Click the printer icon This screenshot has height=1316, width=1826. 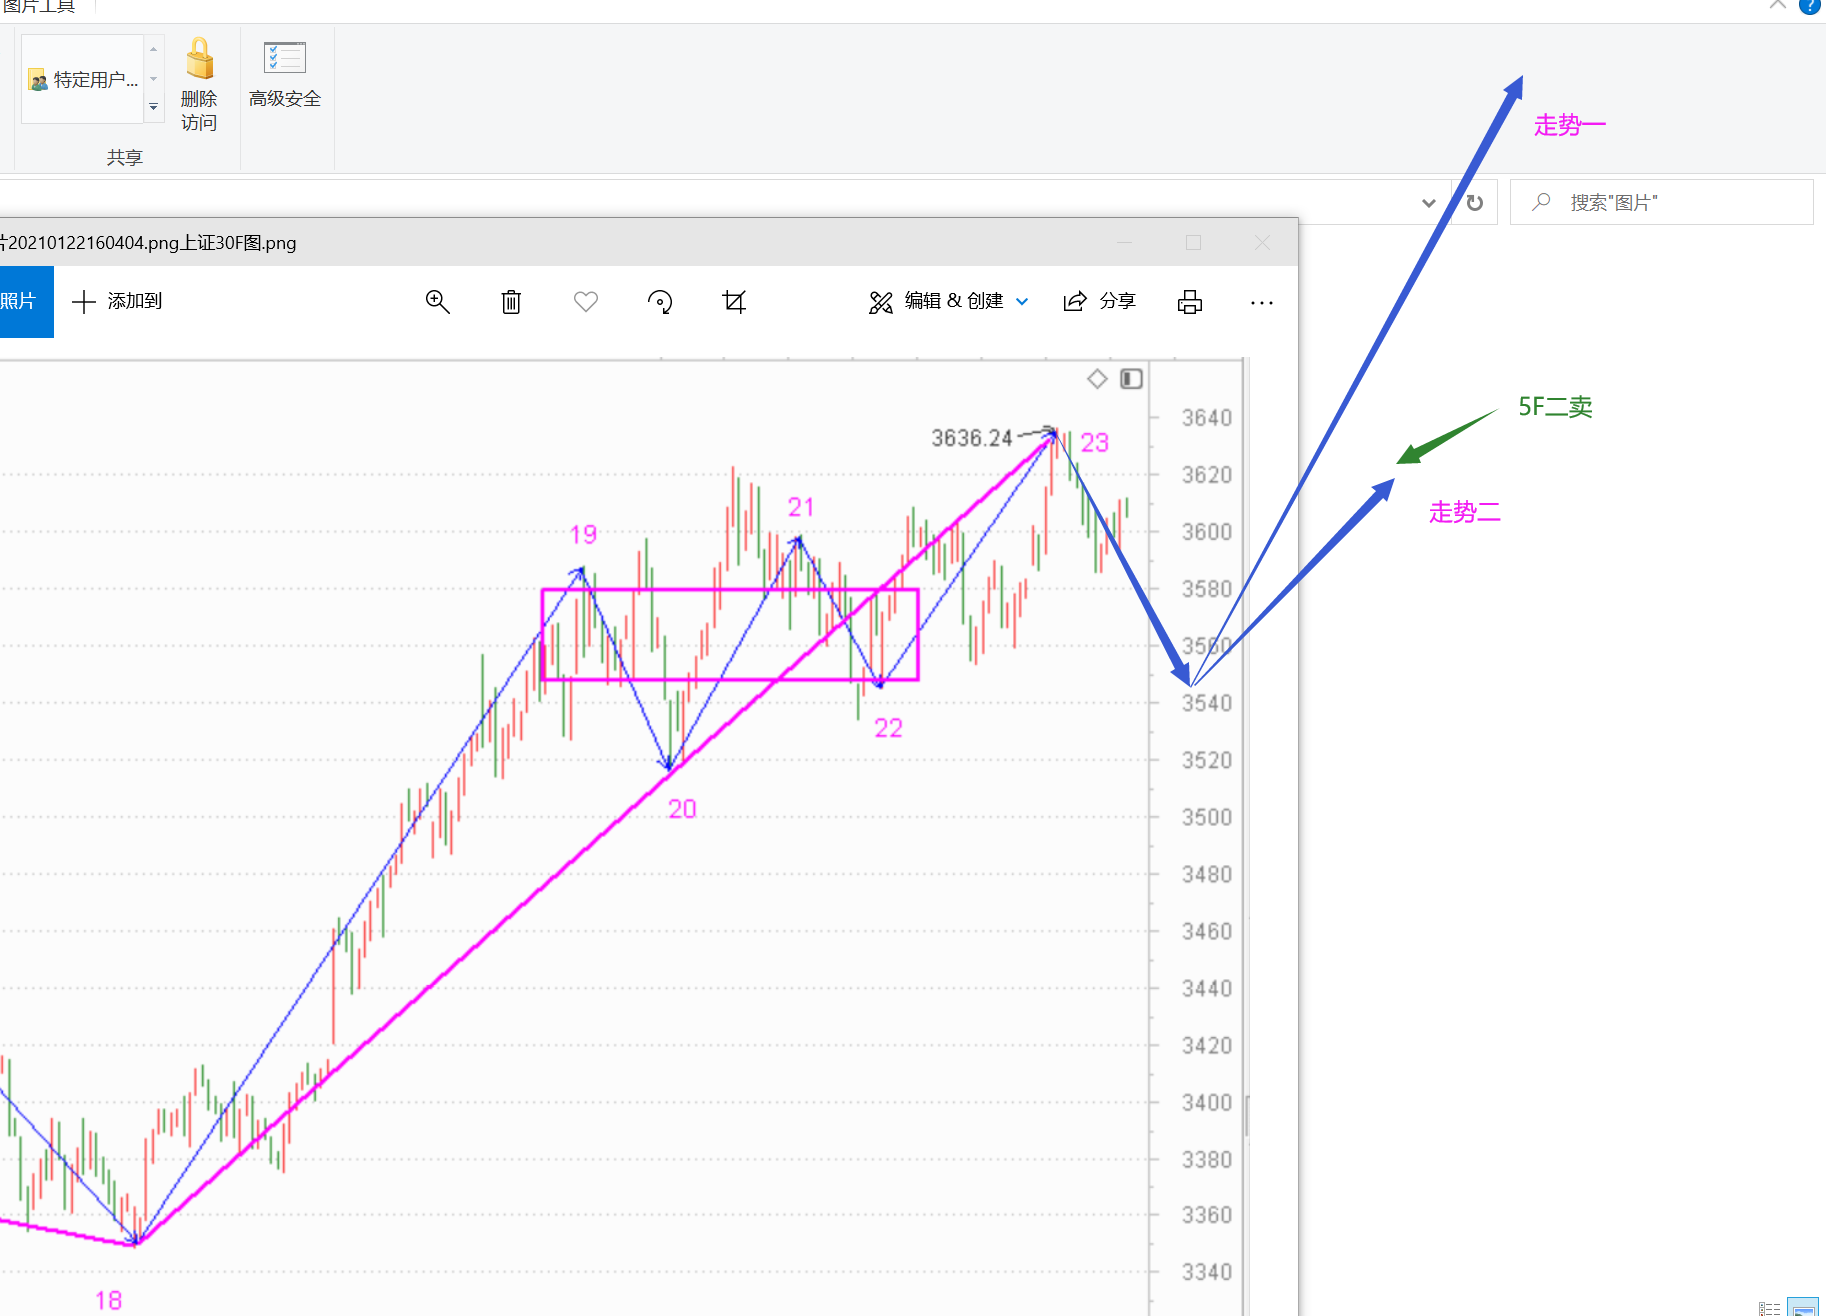pyautogui.click(x=1190, y=302)
